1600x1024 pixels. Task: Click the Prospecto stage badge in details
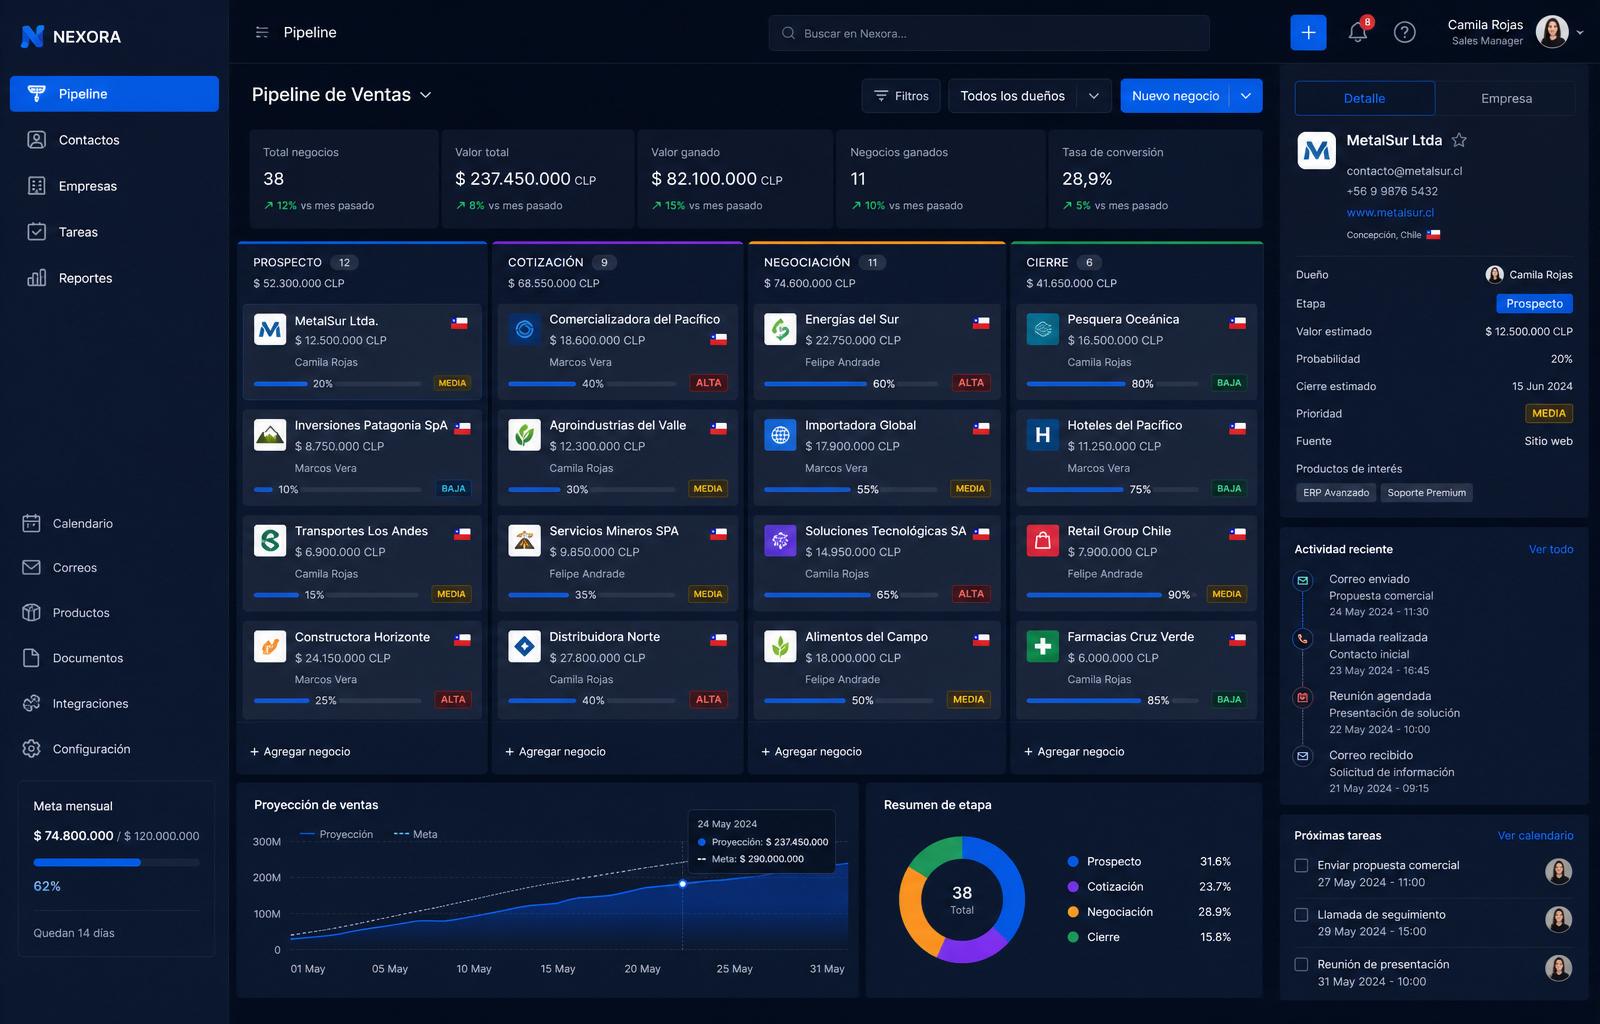[x=1534, y=303]
